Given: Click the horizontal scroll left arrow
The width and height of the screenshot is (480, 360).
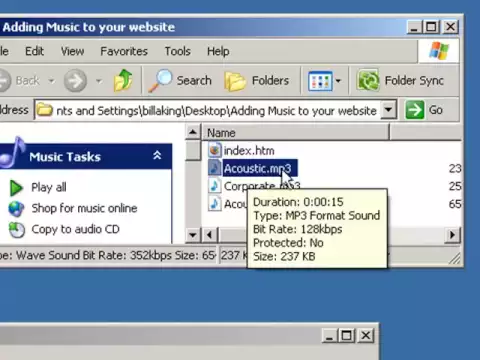Looking at the screenshot, I should (210, 235).
